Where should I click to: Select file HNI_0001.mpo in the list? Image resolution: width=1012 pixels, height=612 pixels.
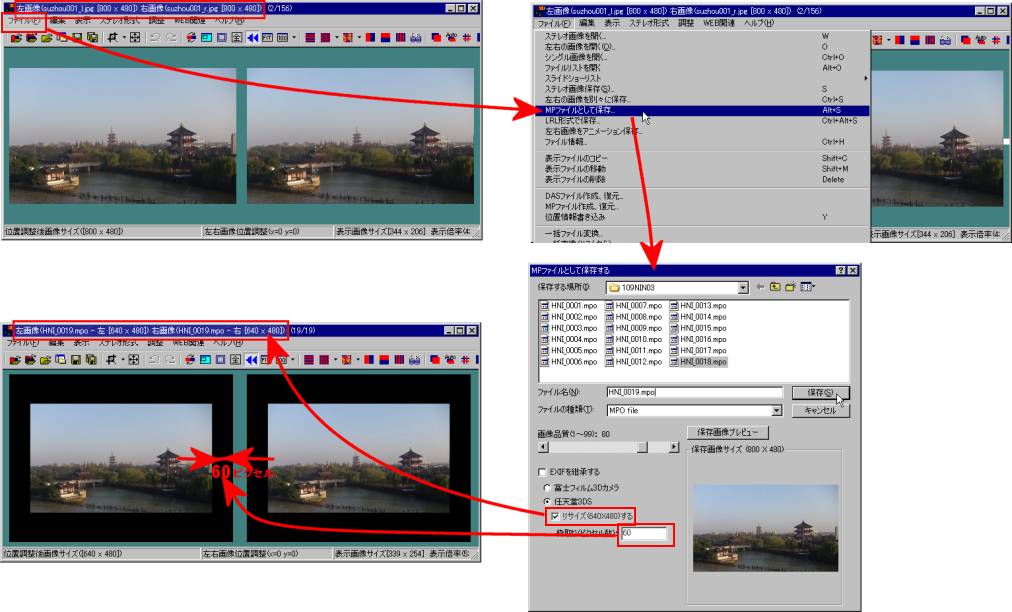569,306
